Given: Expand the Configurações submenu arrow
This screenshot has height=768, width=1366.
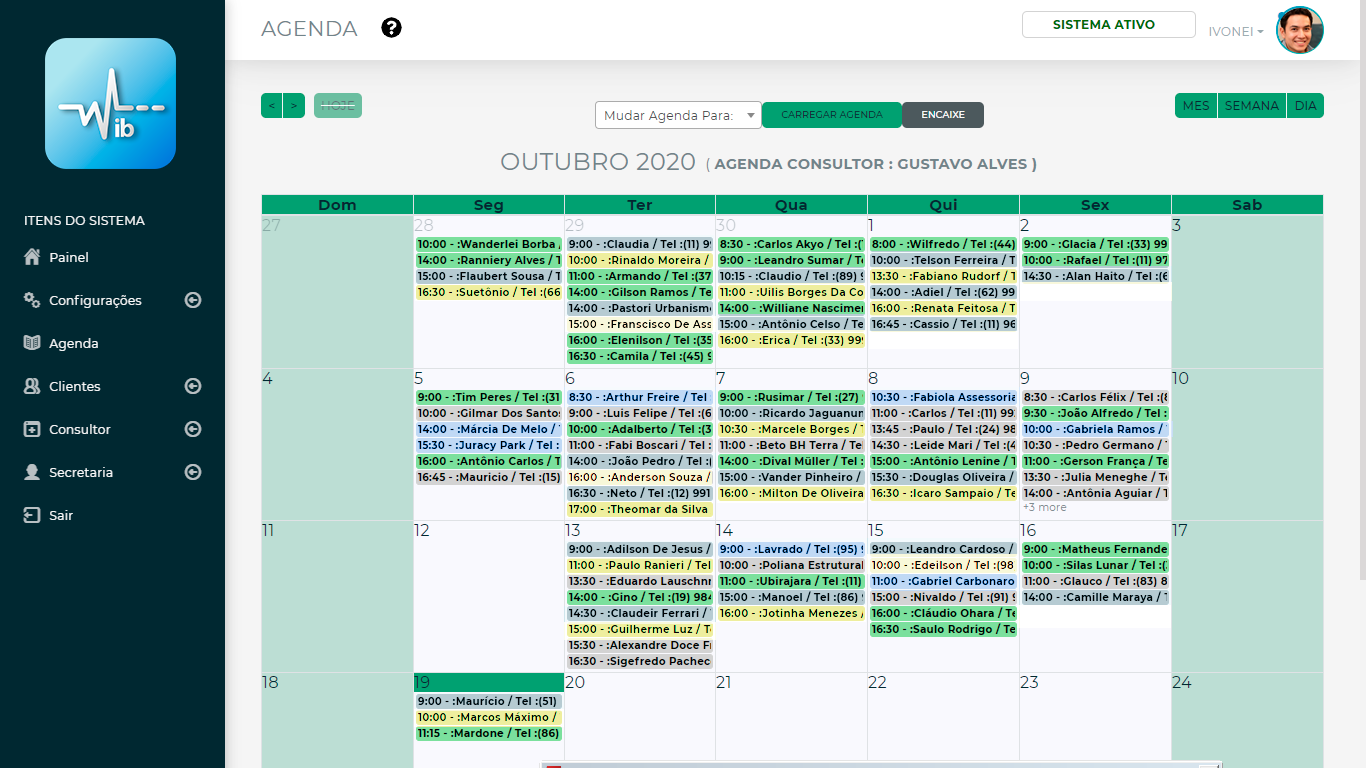Looking at the screenshot, I should click(193, 300).
